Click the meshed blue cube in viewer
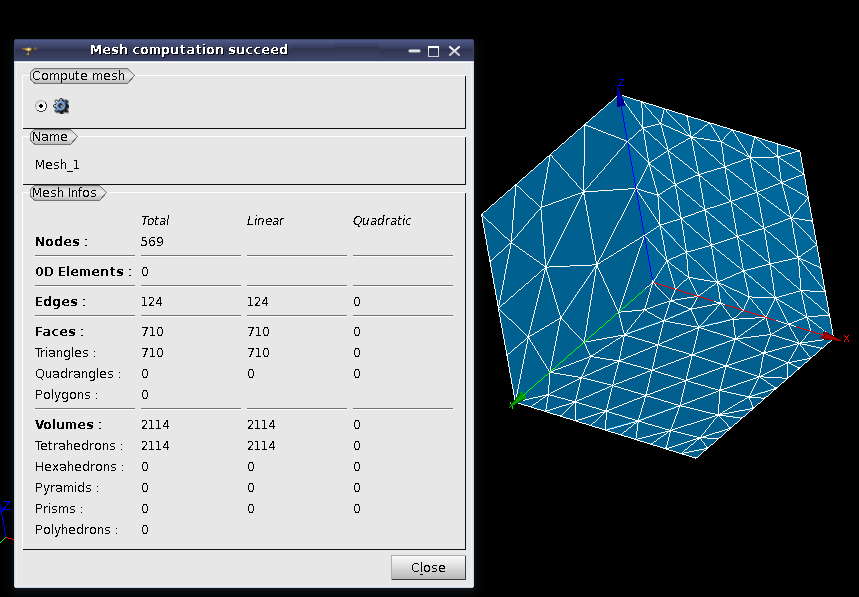The height and width of the screenshot is (597, 859). tap(657, 274)
